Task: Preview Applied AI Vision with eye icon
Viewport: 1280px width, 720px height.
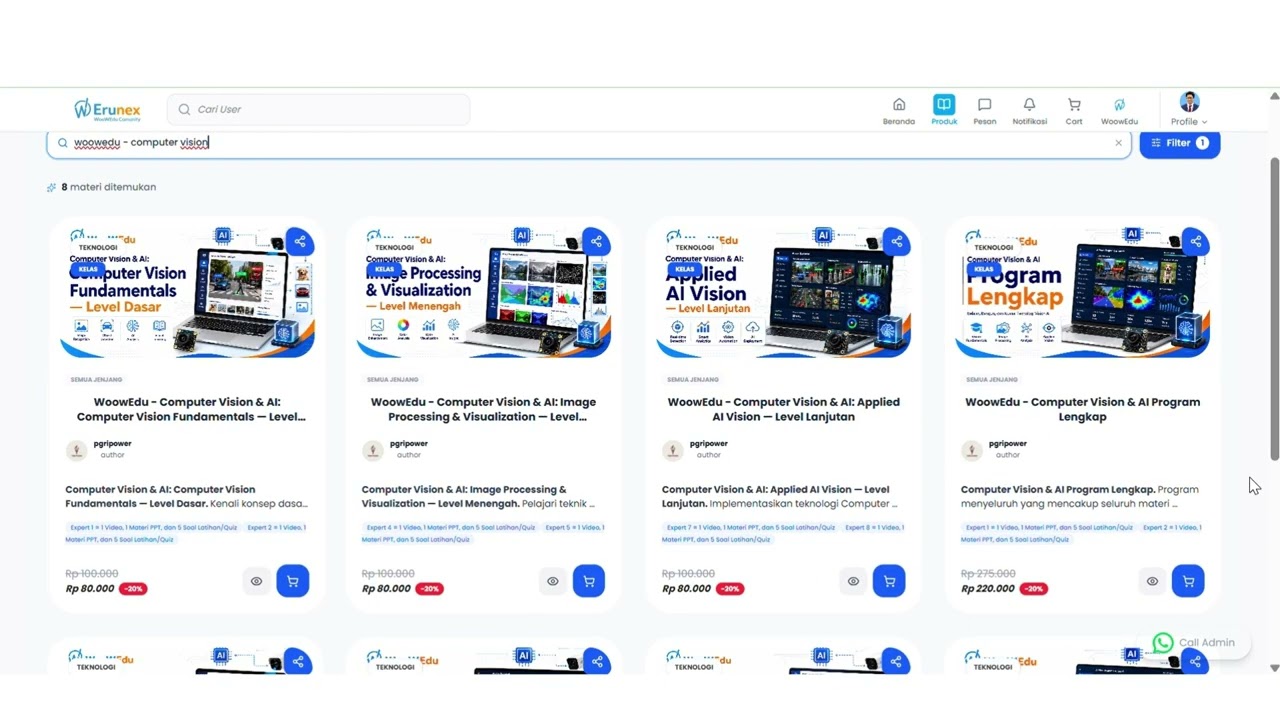Action: 853,581
